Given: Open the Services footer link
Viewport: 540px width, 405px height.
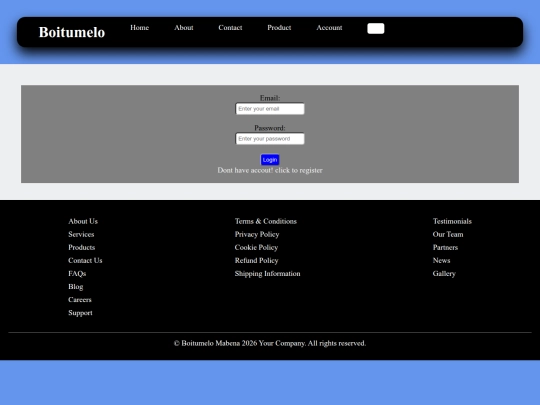Looking at the screenshot, I should [x=81, y=234].
